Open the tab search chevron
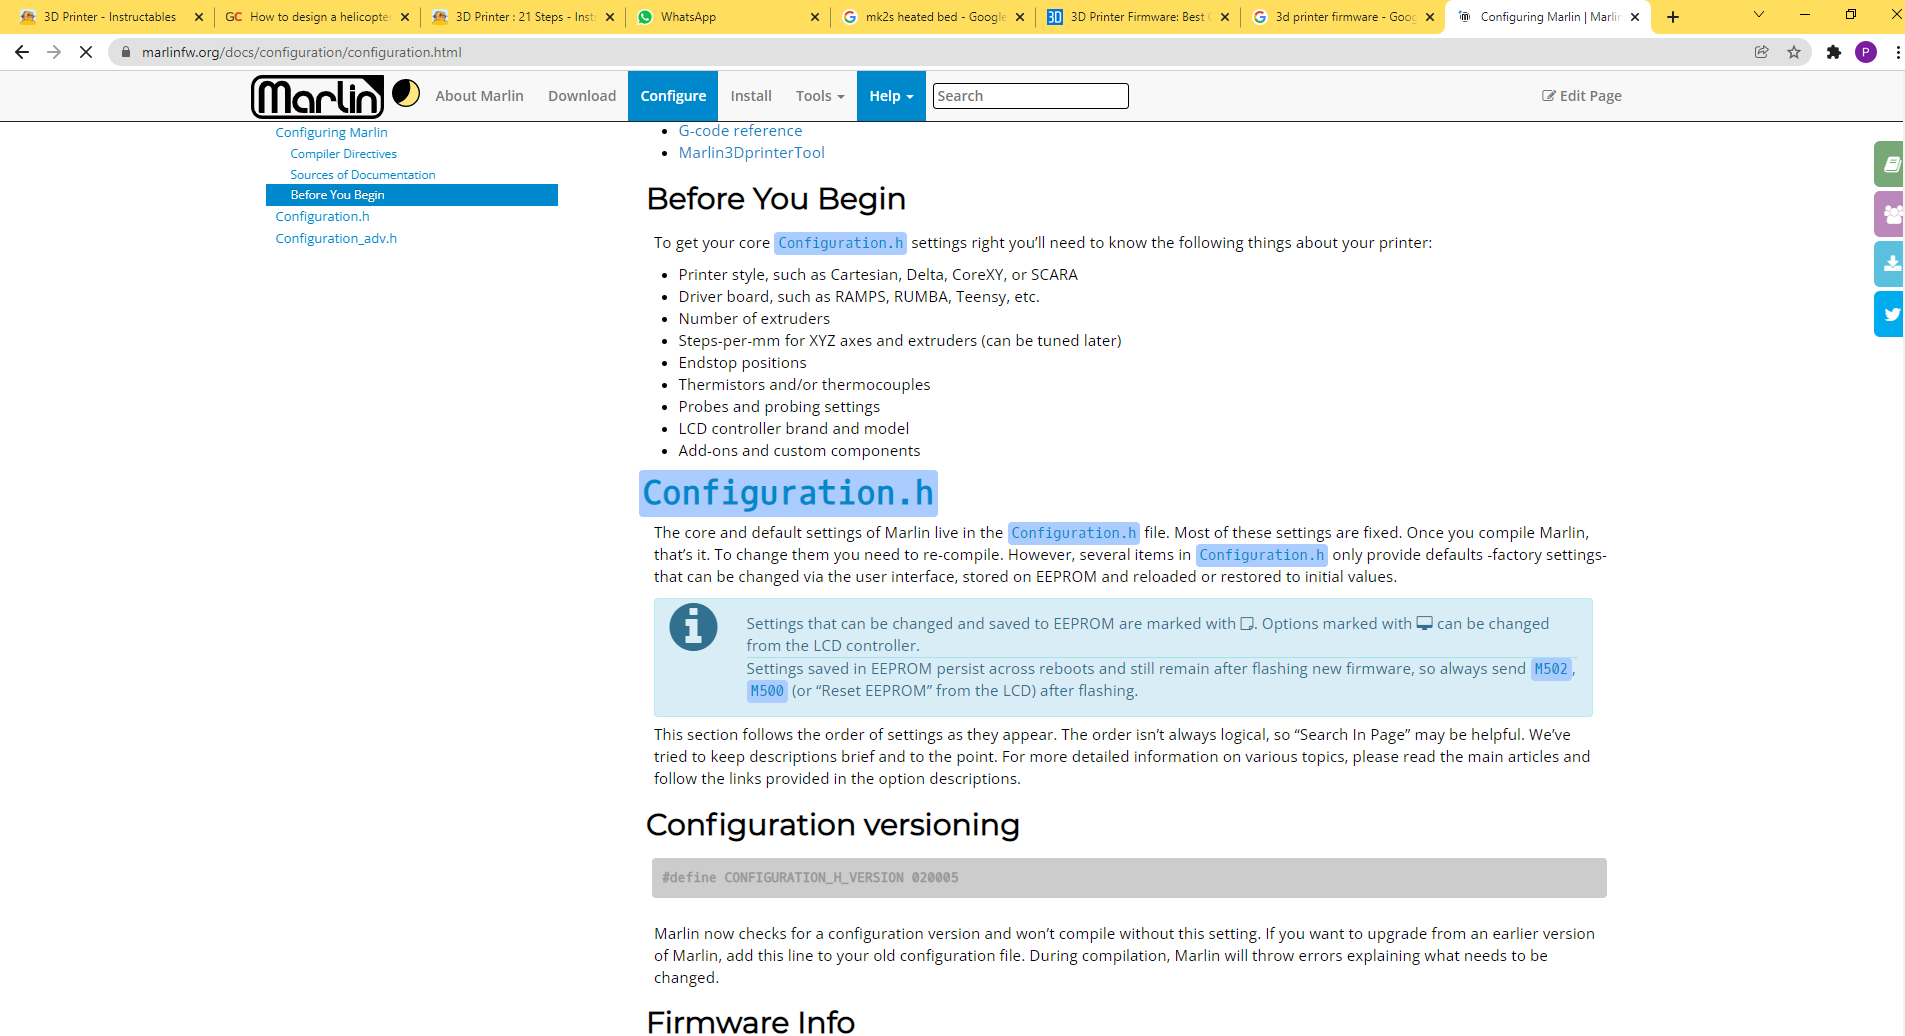The image size is (1905, 1036). click(x=1759, y=15)
